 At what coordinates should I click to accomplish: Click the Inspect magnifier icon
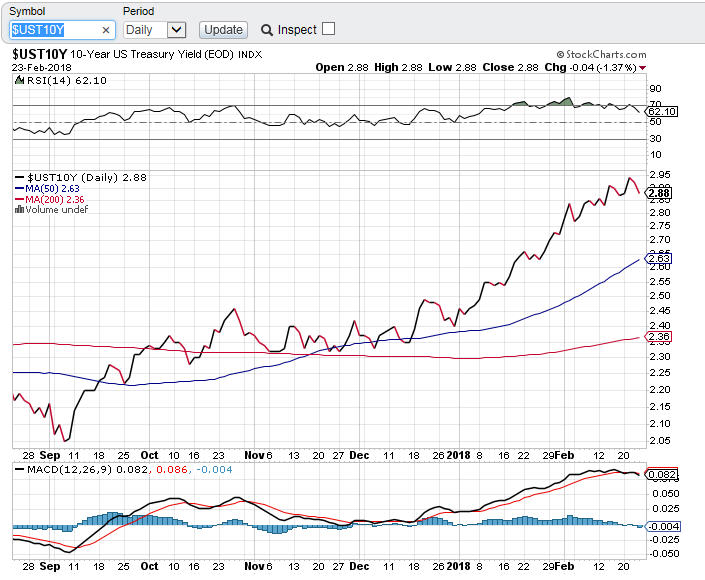click(x=267, y=30)
